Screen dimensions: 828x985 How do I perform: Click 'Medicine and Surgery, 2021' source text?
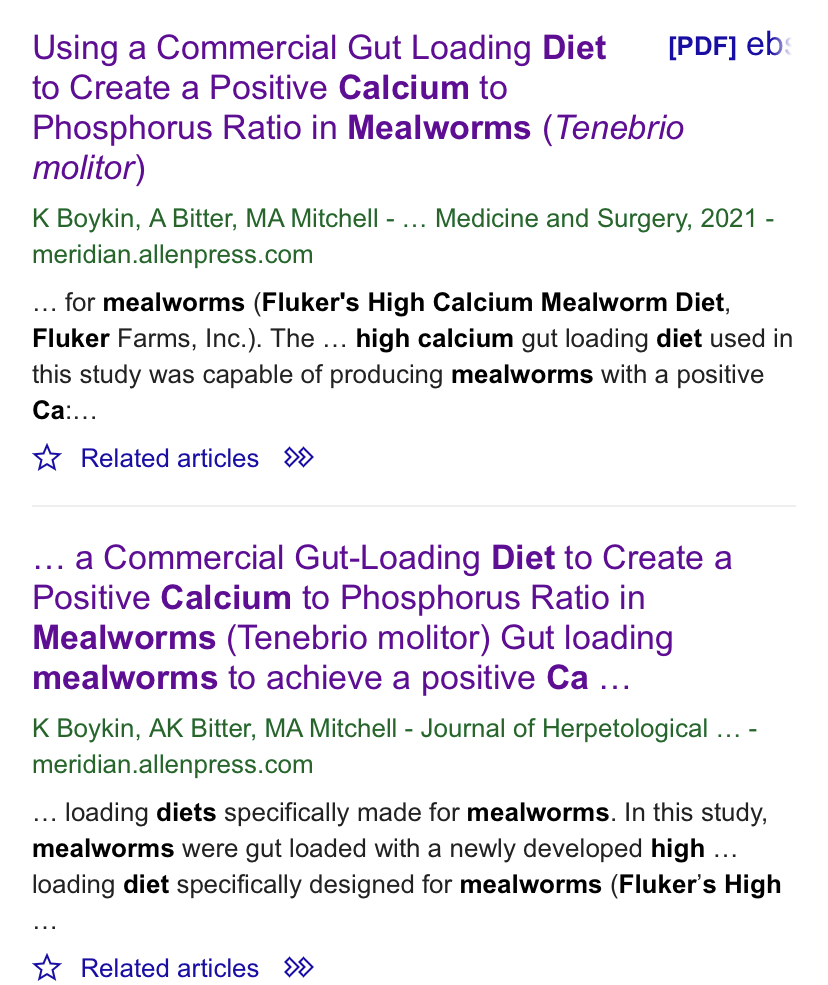[x=596, y=219]
